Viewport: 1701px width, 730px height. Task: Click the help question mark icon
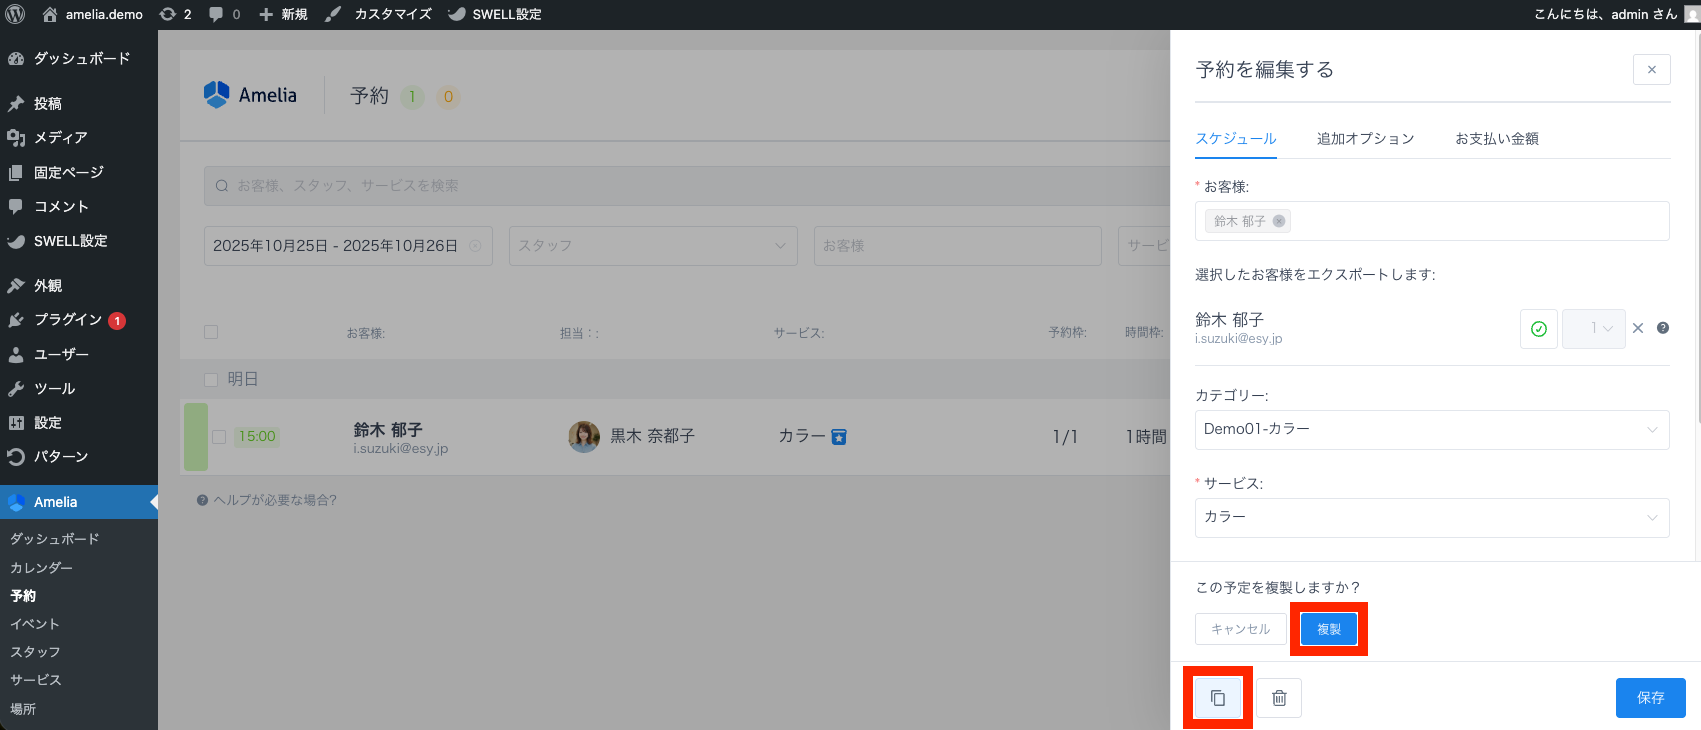coord(1663,328)
